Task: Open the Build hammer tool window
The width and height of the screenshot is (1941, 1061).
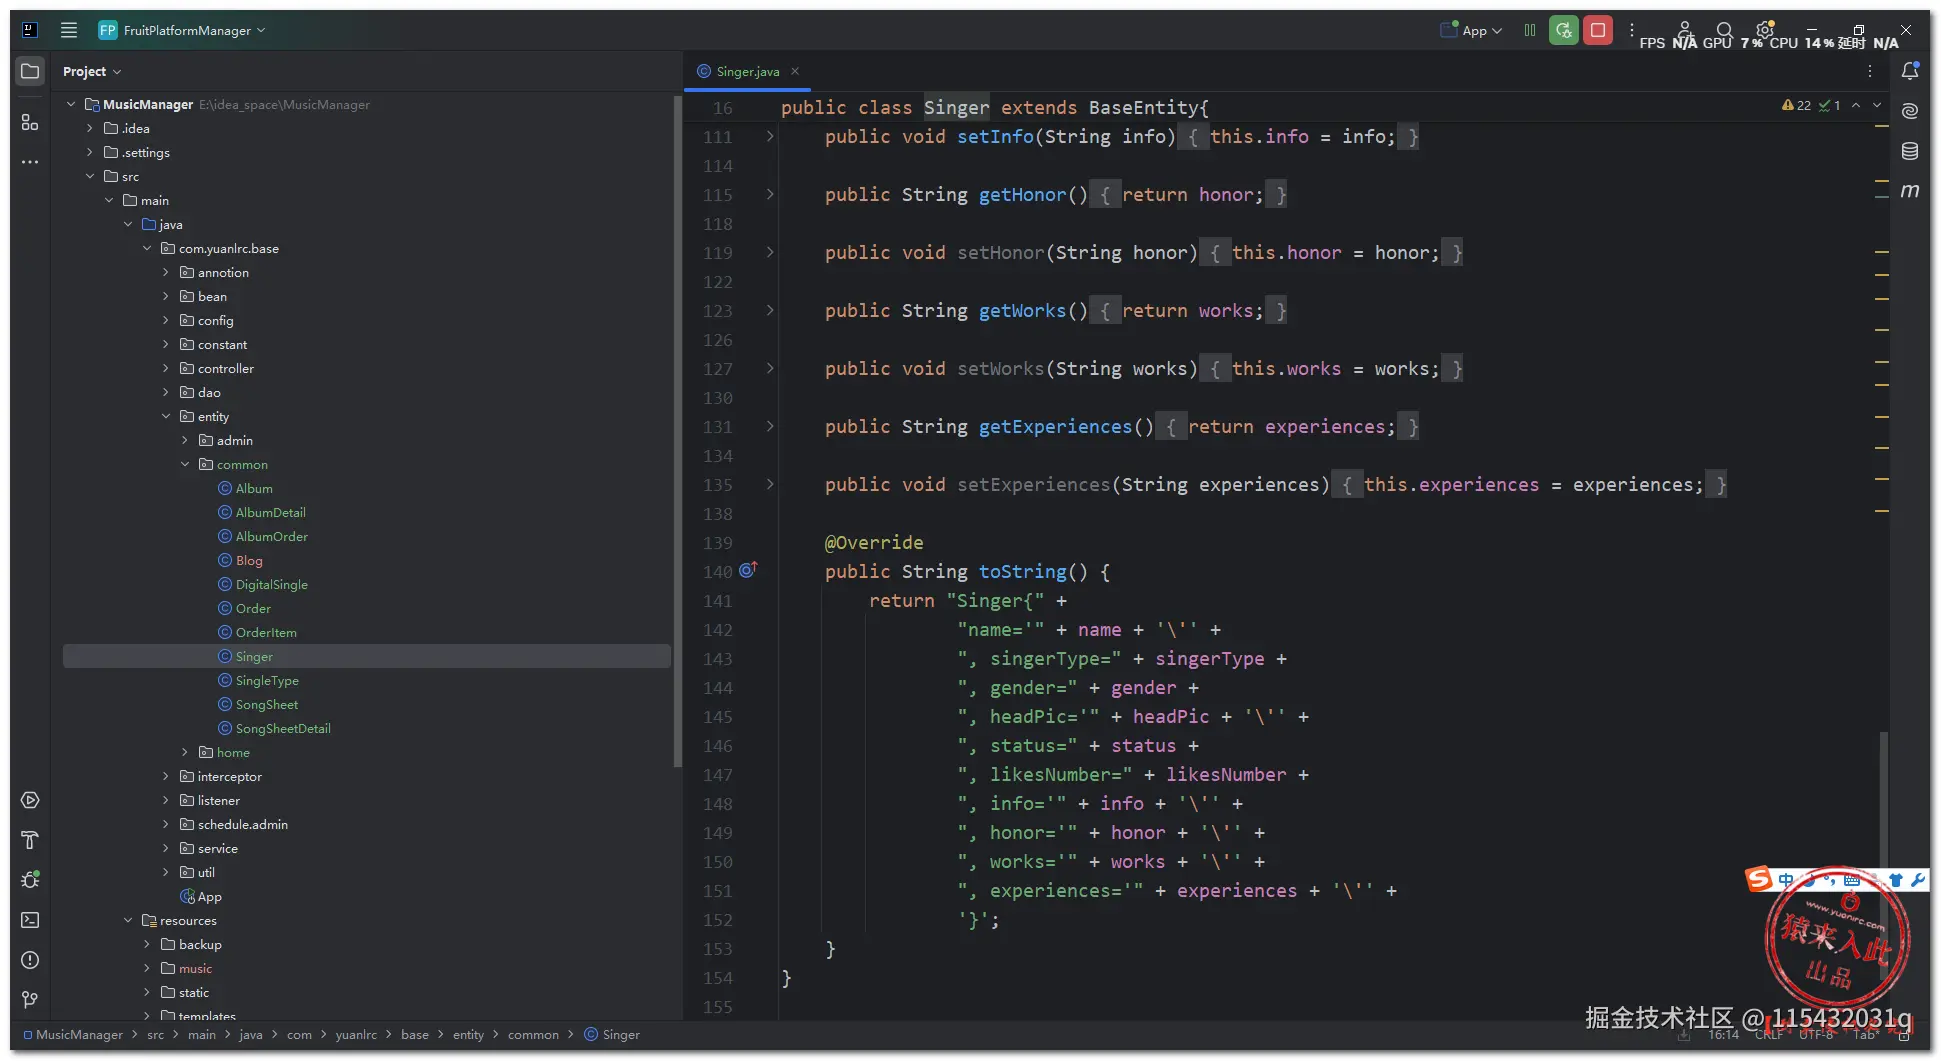Action: pyautogui.click(x=30, y=840)
